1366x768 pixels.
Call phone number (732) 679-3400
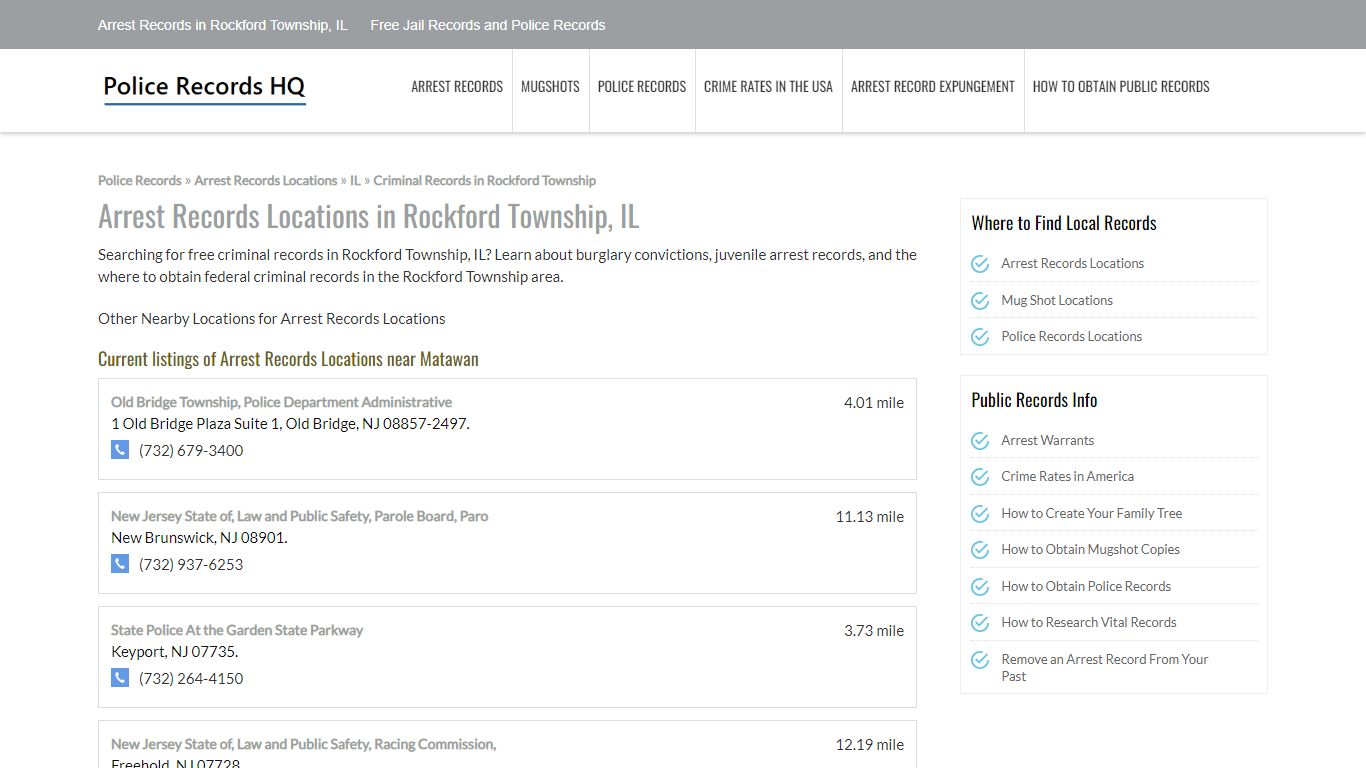191,450
